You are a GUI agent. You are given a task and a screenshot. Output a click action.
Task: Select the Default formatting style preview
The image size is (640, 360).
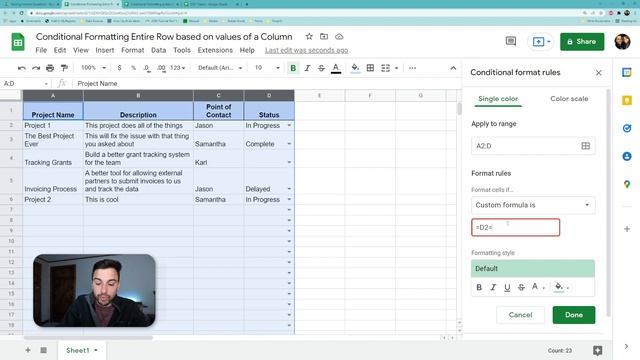[x=533, y=269]
